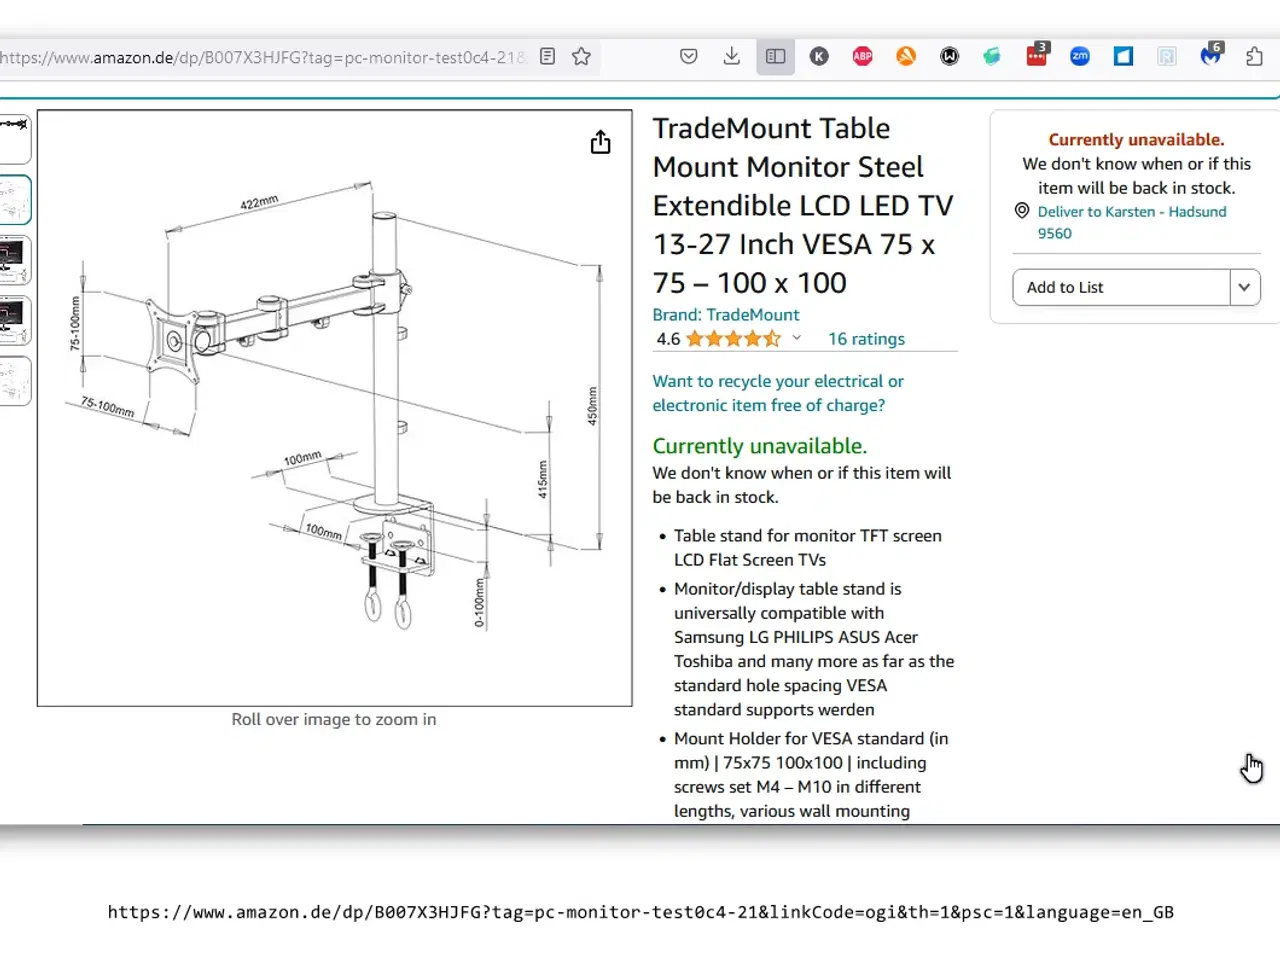
Task: Click green 'Currently unavailable.' heading
Action: pos(760,446)
